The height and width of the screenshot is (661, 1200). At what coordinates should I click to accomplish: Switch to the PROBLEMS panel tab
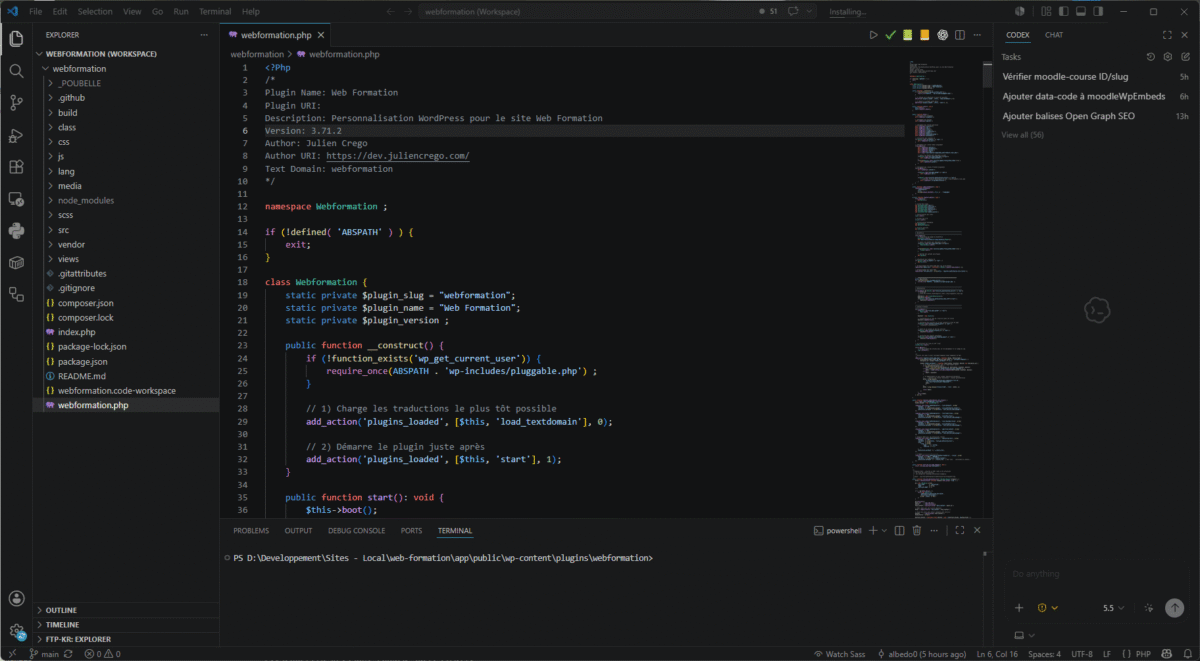click(251, 531)
